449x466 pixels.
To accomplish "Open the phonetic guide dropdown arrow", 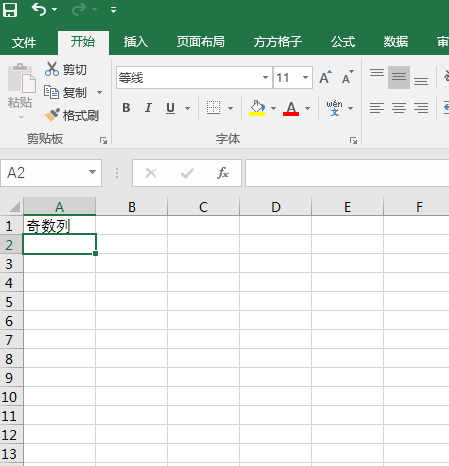I will (350, 108).
